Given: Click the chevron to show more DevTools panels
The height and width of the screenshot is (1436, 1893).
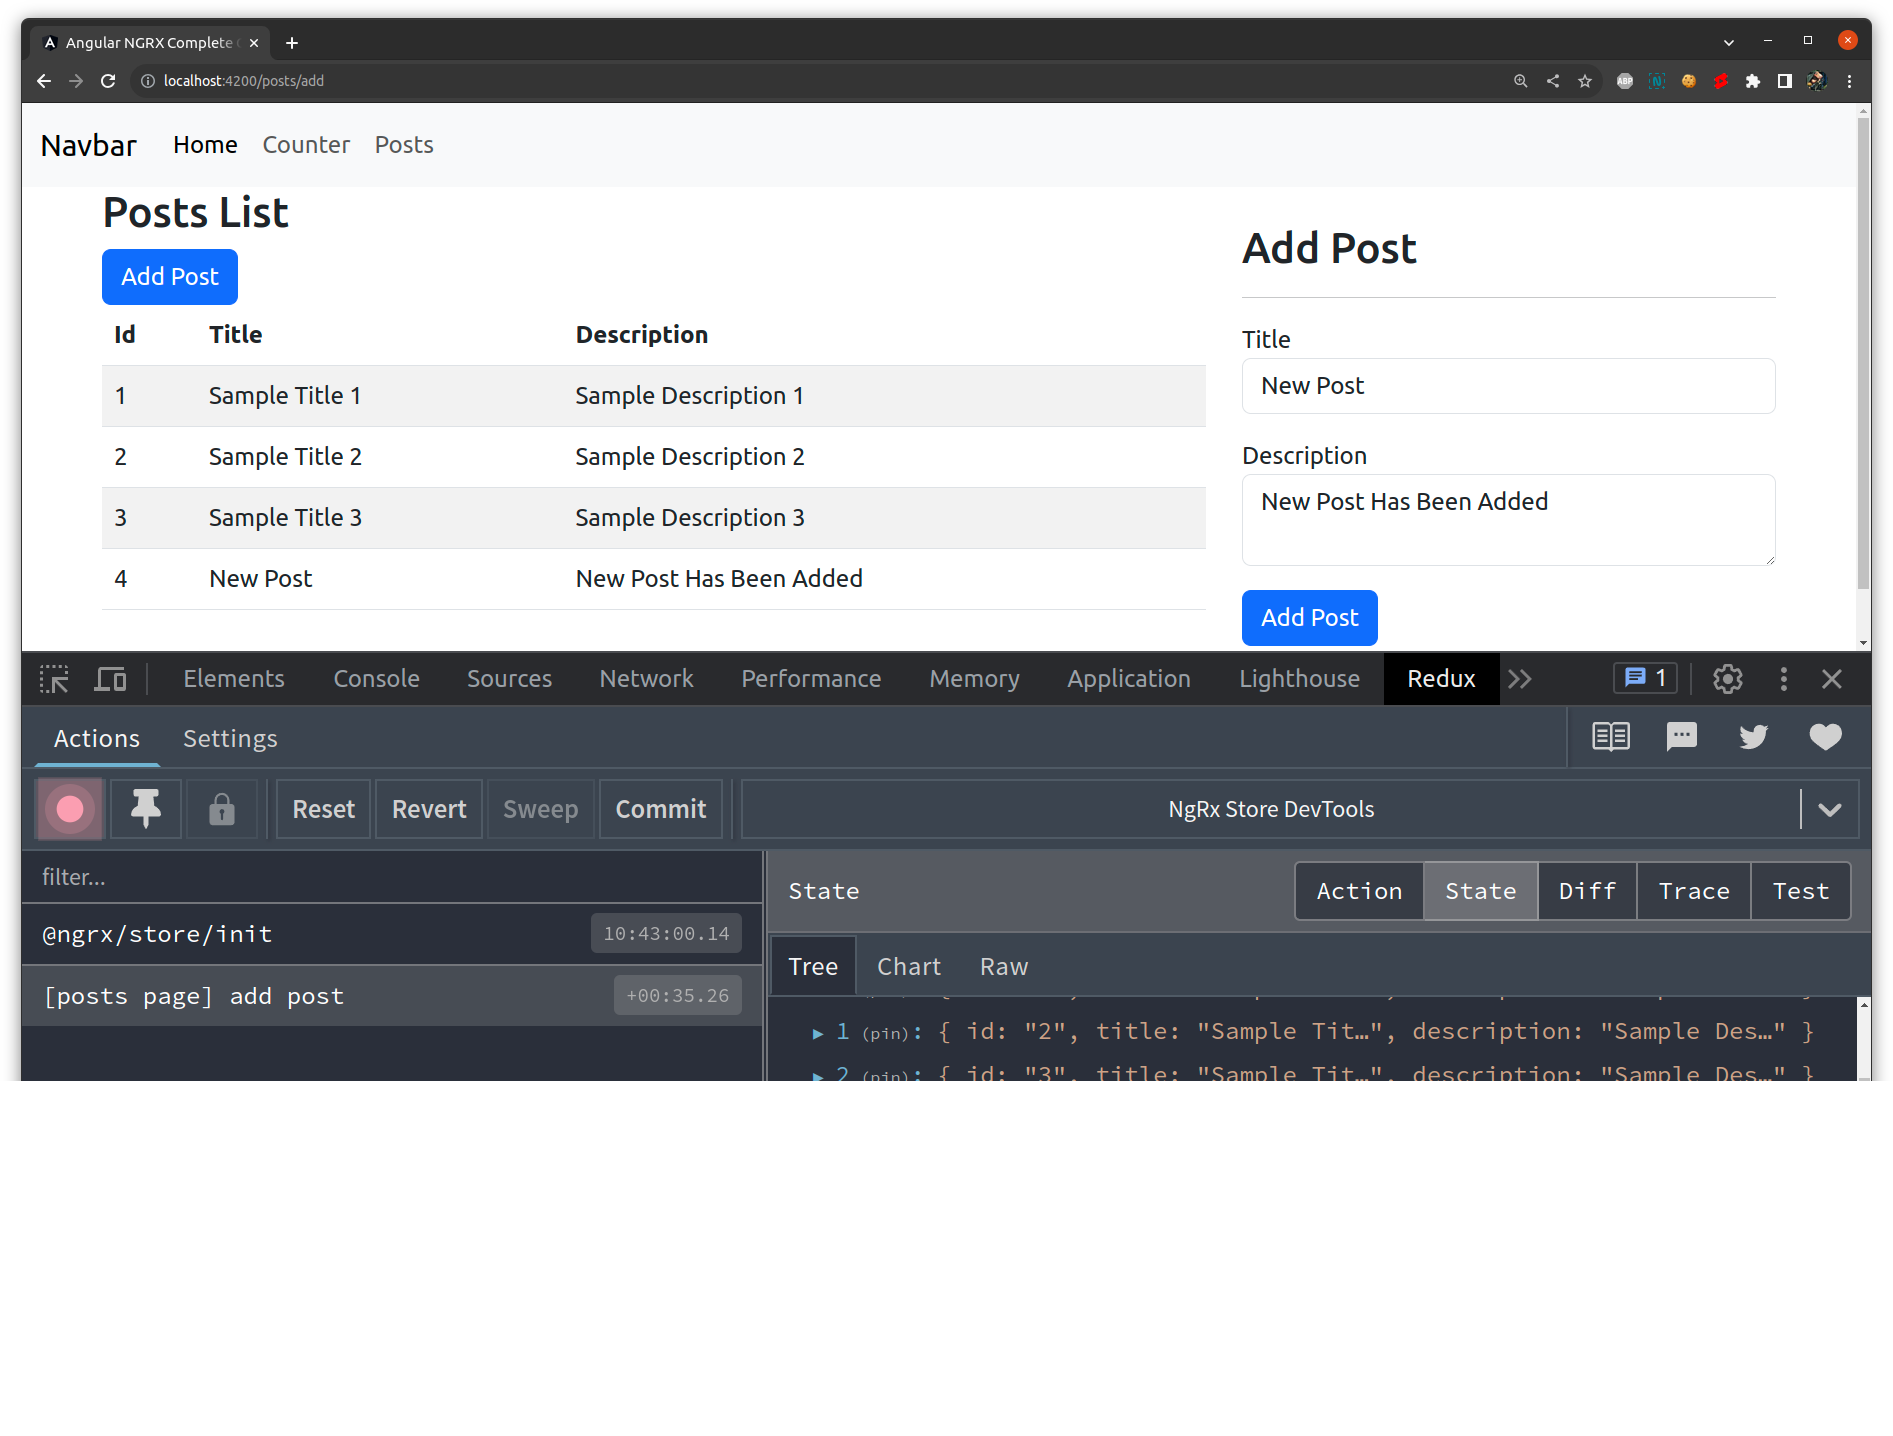Looking at the screenshot, I should 1521,679.
